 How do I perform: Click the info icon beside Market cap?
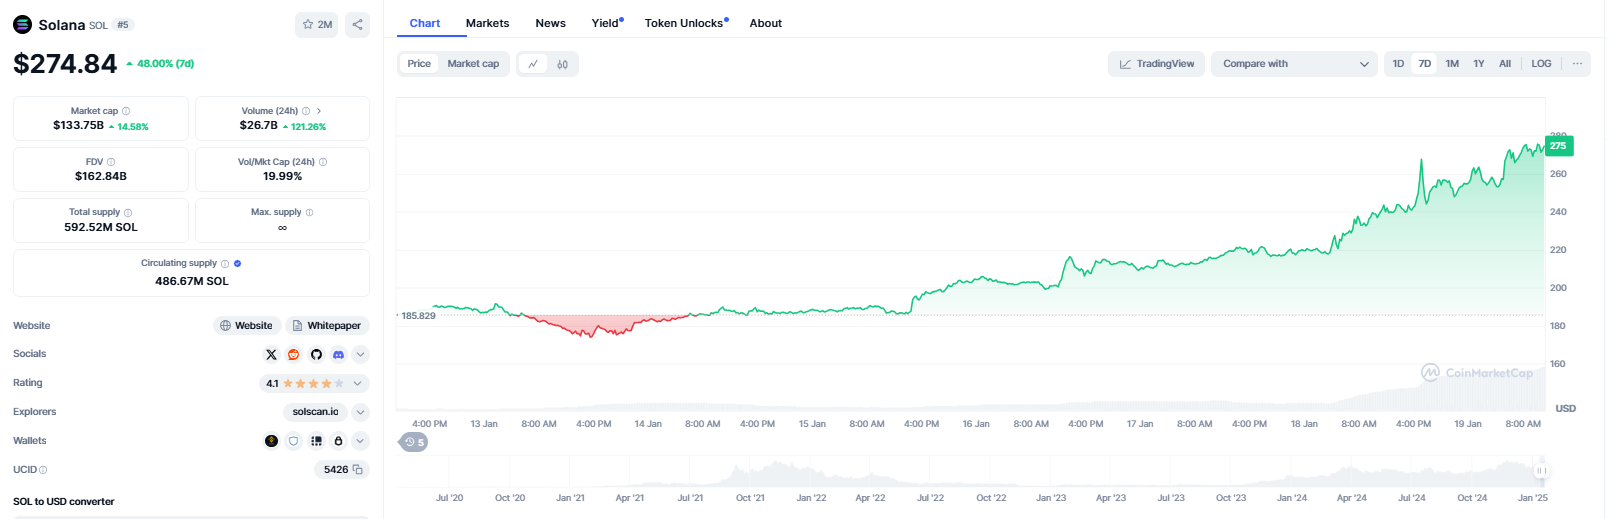(126, 111)
